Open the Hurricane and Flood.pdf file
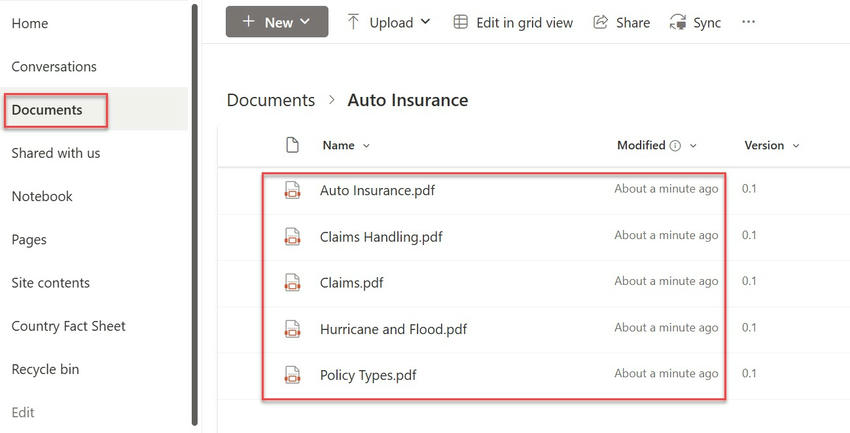Image resolution: width=850 pixels, height=433 pixels. point(393,329)
